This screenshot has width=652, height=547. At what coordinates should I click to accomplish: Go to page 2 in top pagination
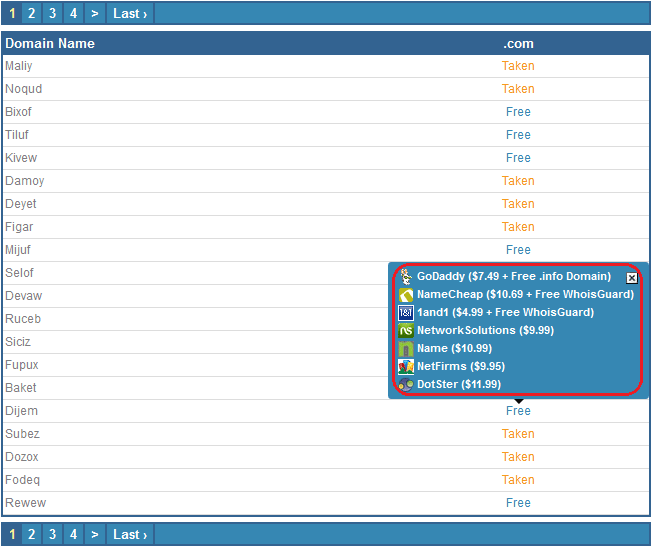click(32, 13)
